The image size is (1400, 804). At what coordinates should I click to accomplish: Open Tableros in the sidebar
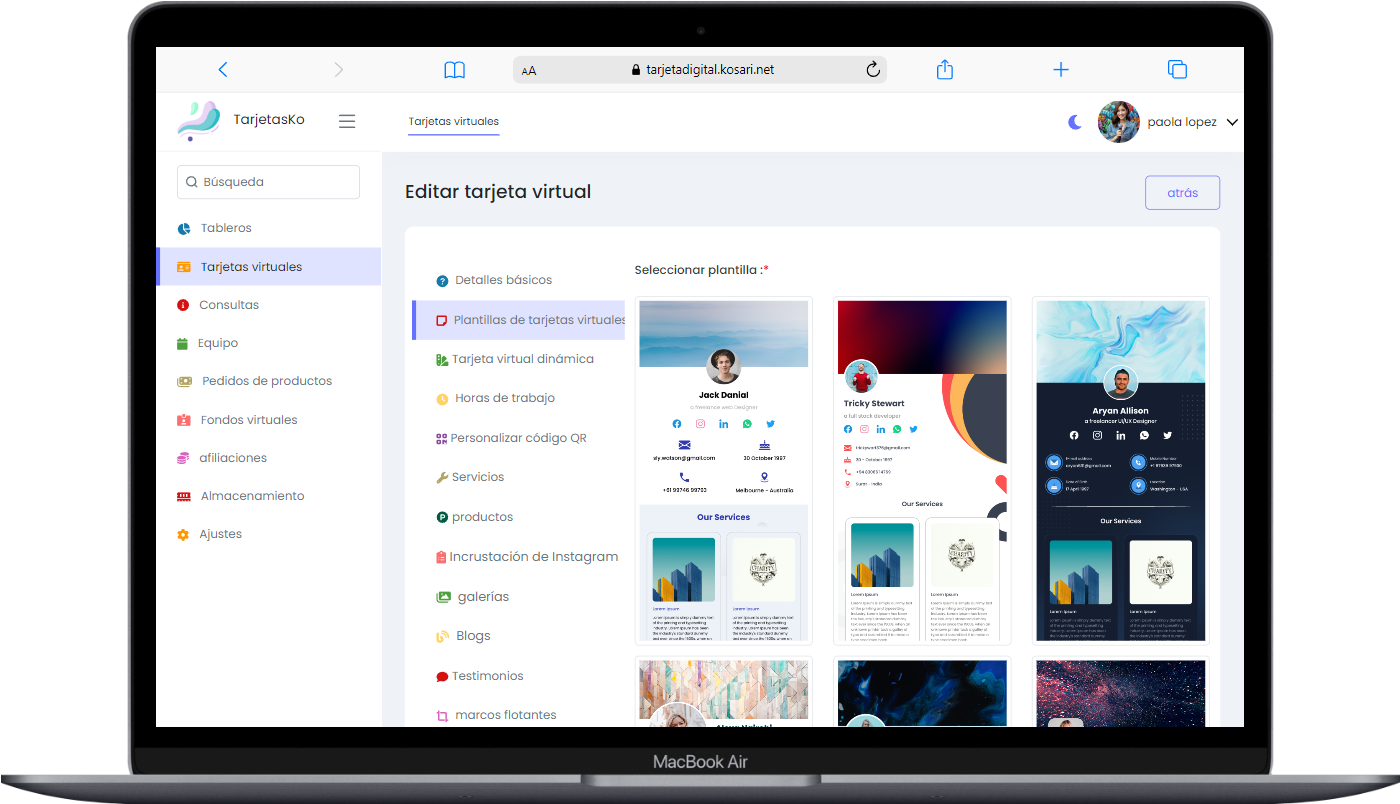point(226,228)
